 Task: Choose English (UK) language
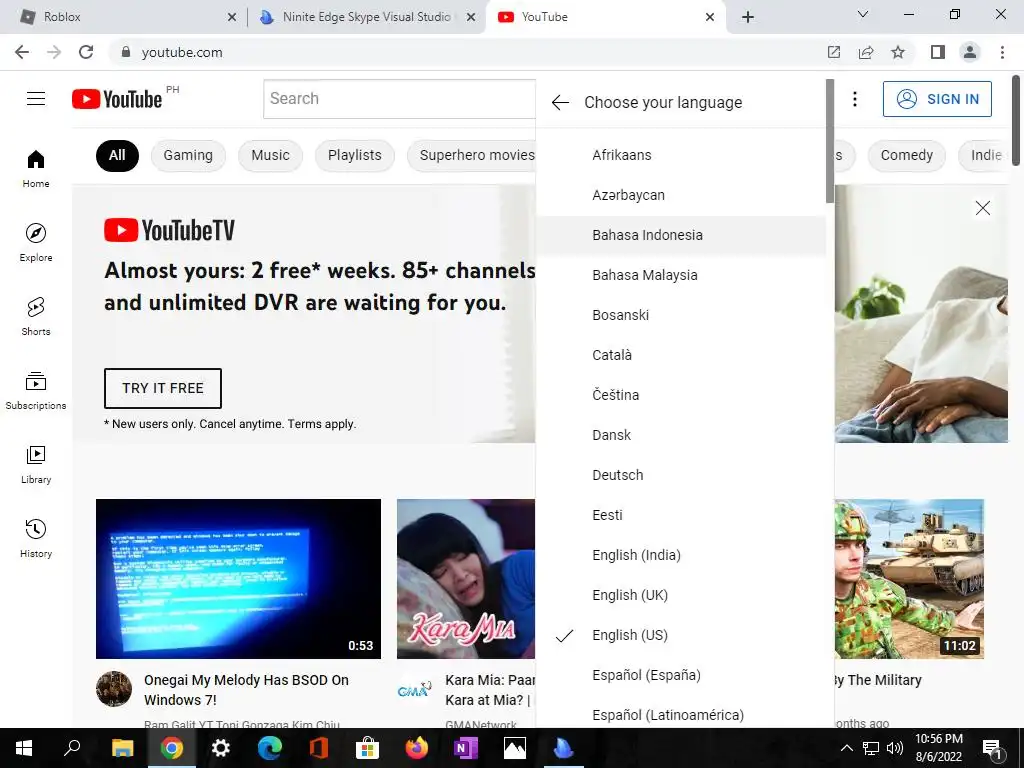click(x=680, y=595)
